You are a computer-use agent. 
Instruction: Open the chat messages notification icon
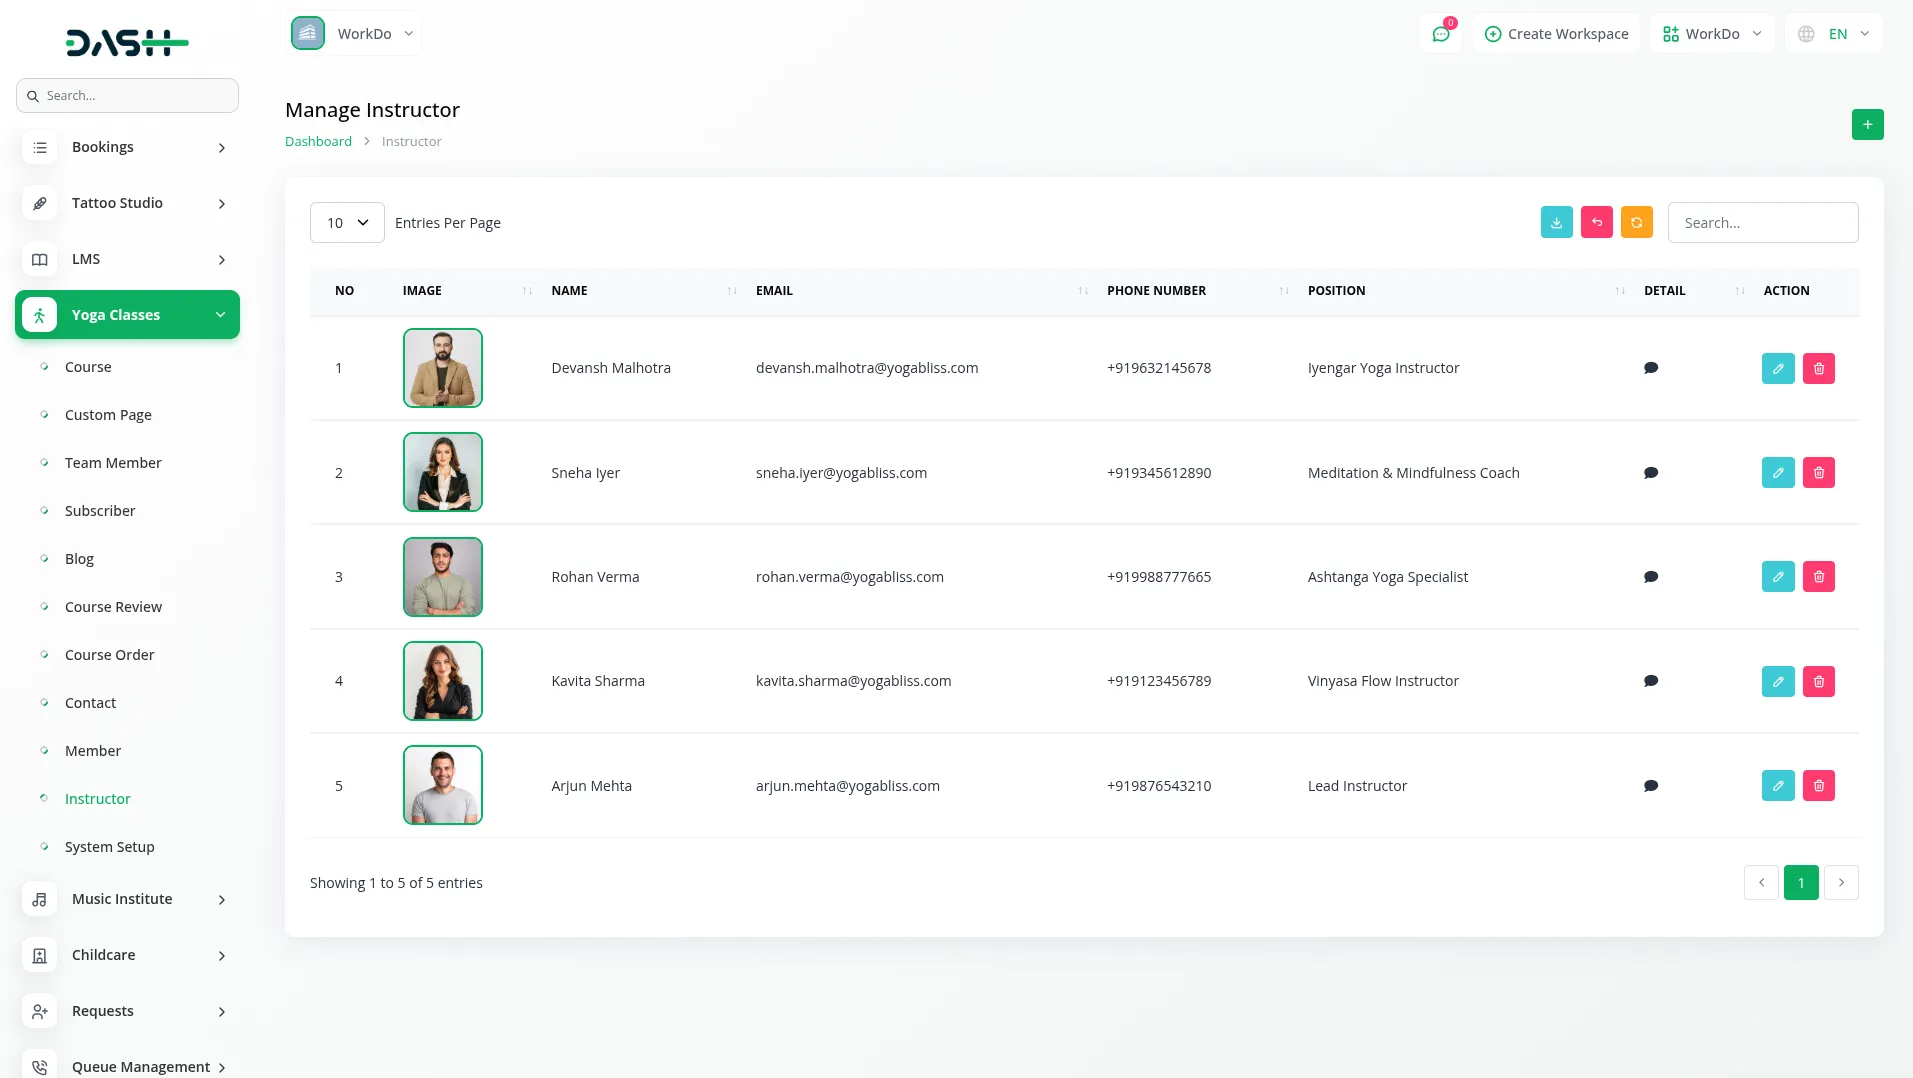click(x=1440, y=34)
